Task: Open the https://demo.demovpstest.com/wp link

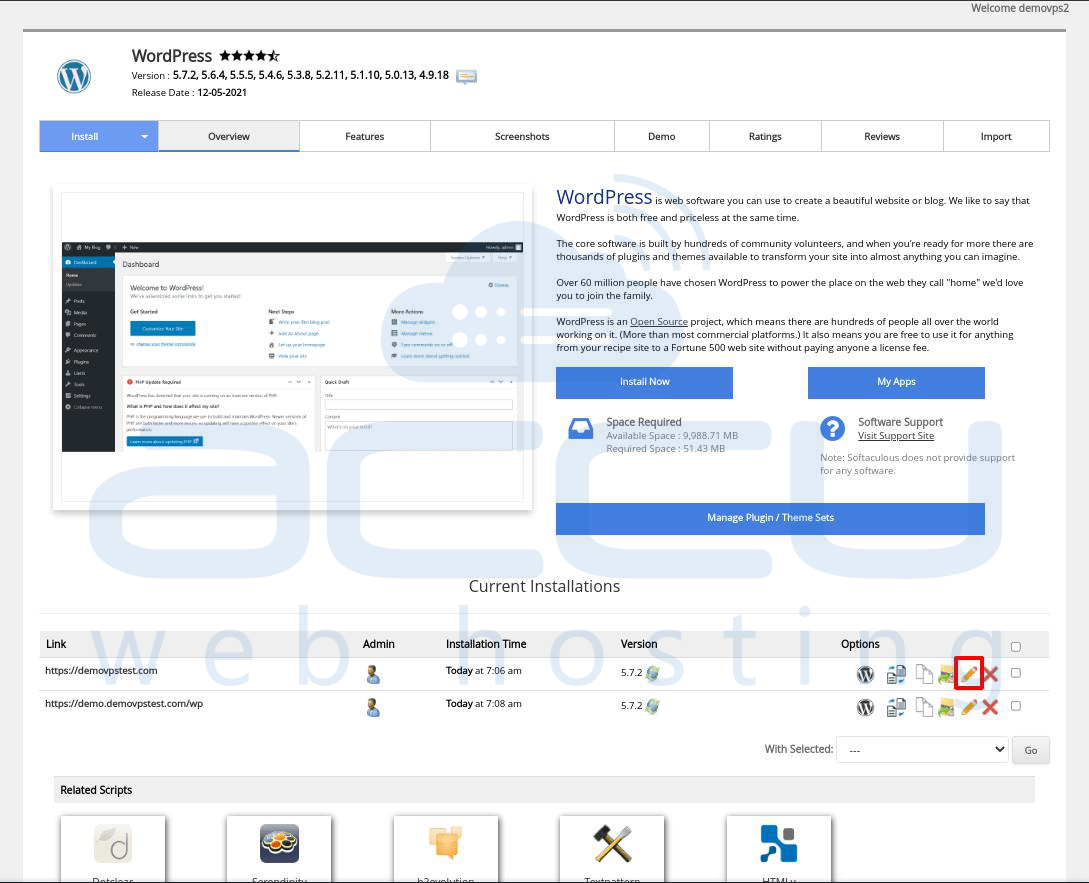Action: coord(124,704)
